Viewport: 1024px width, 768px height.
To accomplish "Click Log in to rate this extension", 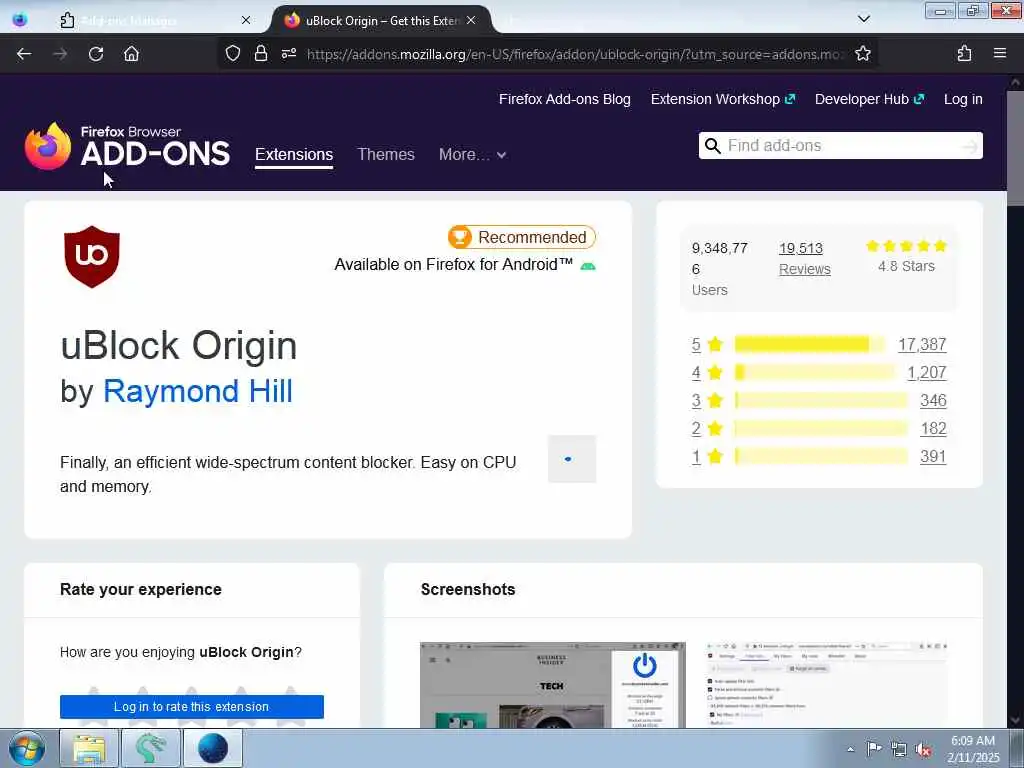I will (x=192, y=707).
